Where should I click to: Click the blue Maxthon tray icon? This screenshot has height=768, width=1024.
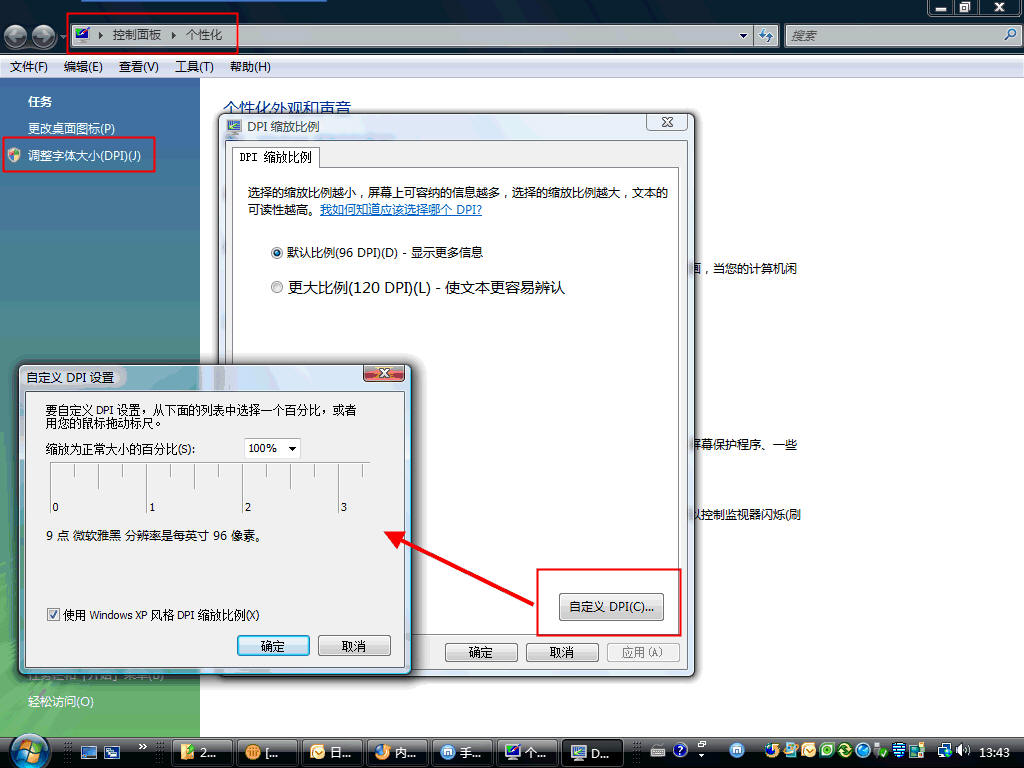737,750
